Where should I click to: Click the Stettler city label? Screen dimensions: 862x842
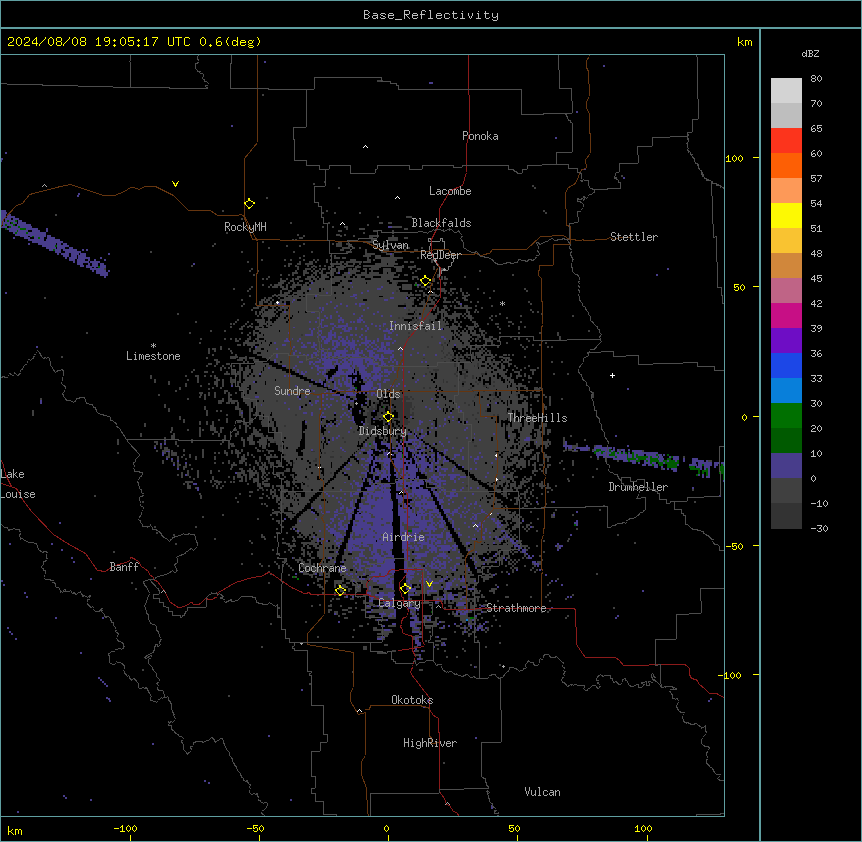[x=634, y=237]
